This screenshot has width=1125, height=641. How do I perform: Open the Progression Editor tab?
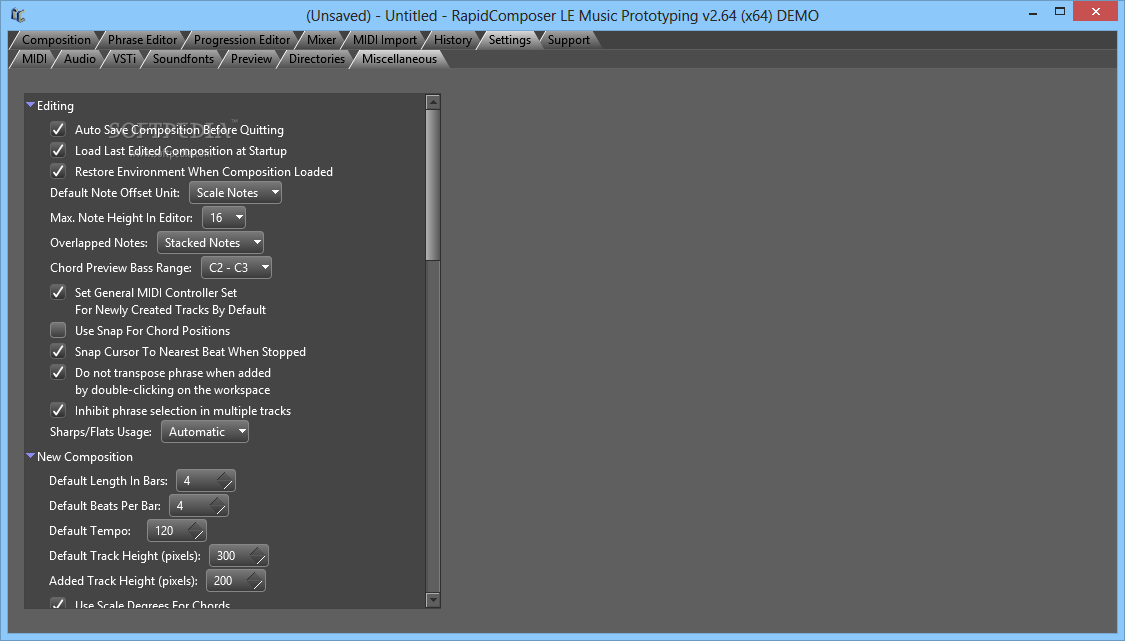(x=242, y=40)
